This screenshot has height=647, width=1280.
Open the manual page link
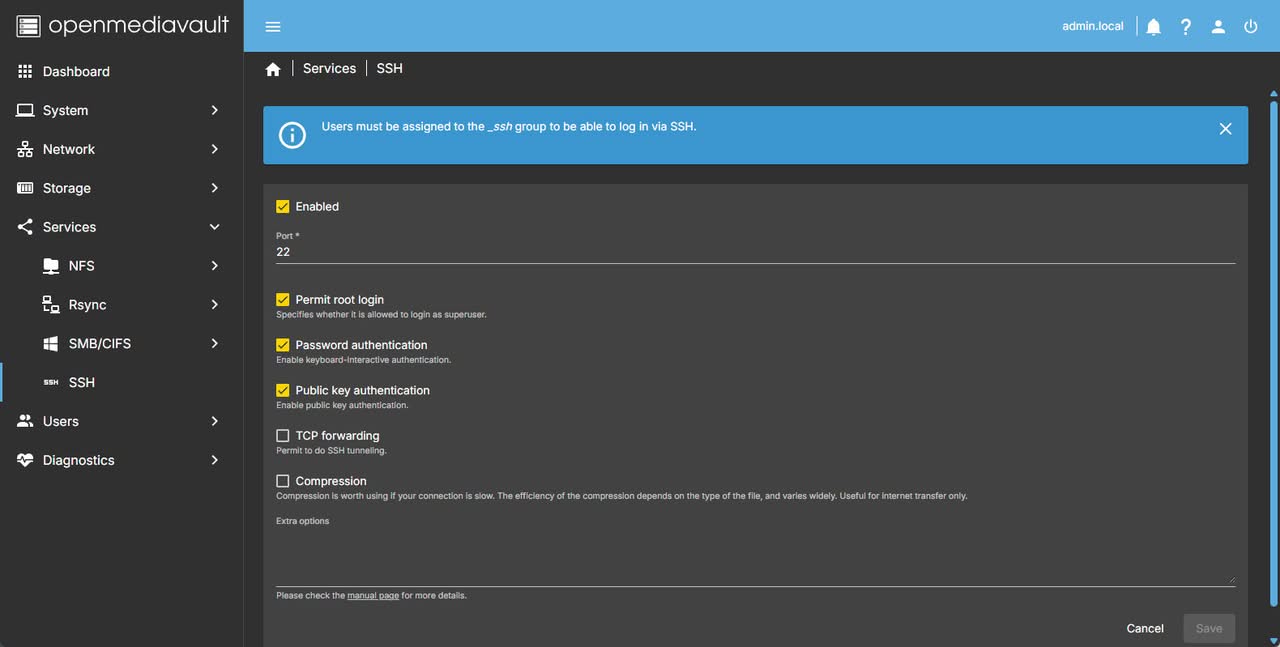373,595
